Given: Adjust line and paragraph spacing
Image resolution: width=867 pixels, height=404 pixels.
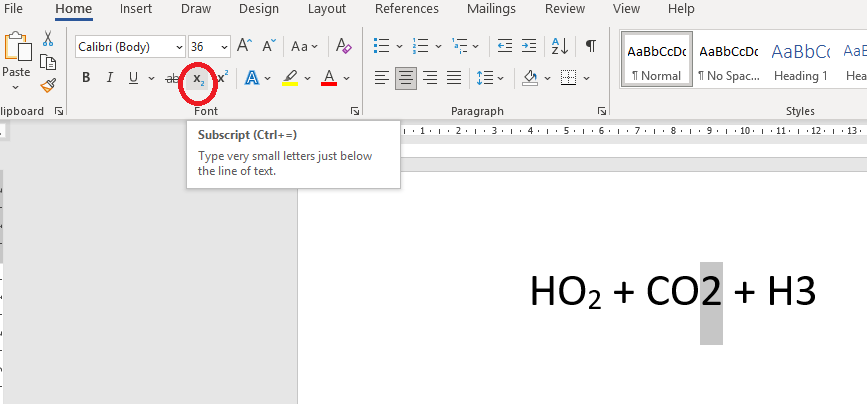Looking at the screenshot, I should 485,78.
